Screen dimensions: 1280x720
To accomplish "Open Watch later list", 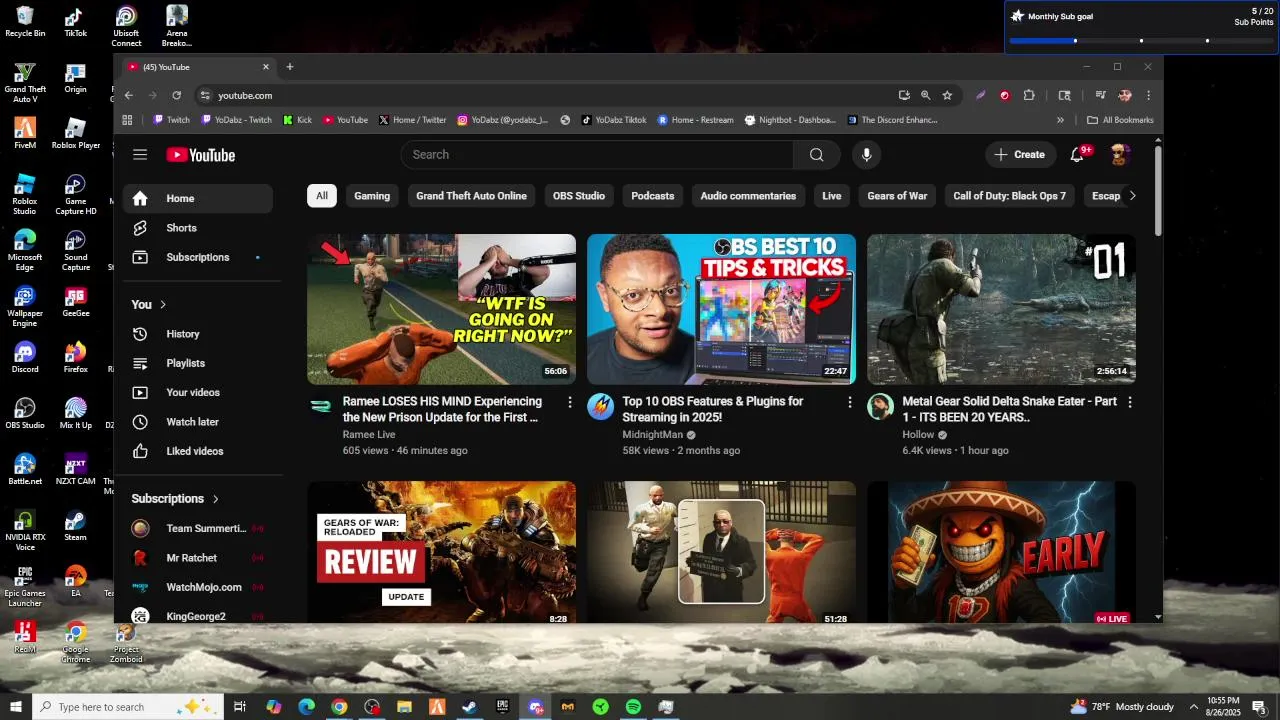I will tap(198, 422).
